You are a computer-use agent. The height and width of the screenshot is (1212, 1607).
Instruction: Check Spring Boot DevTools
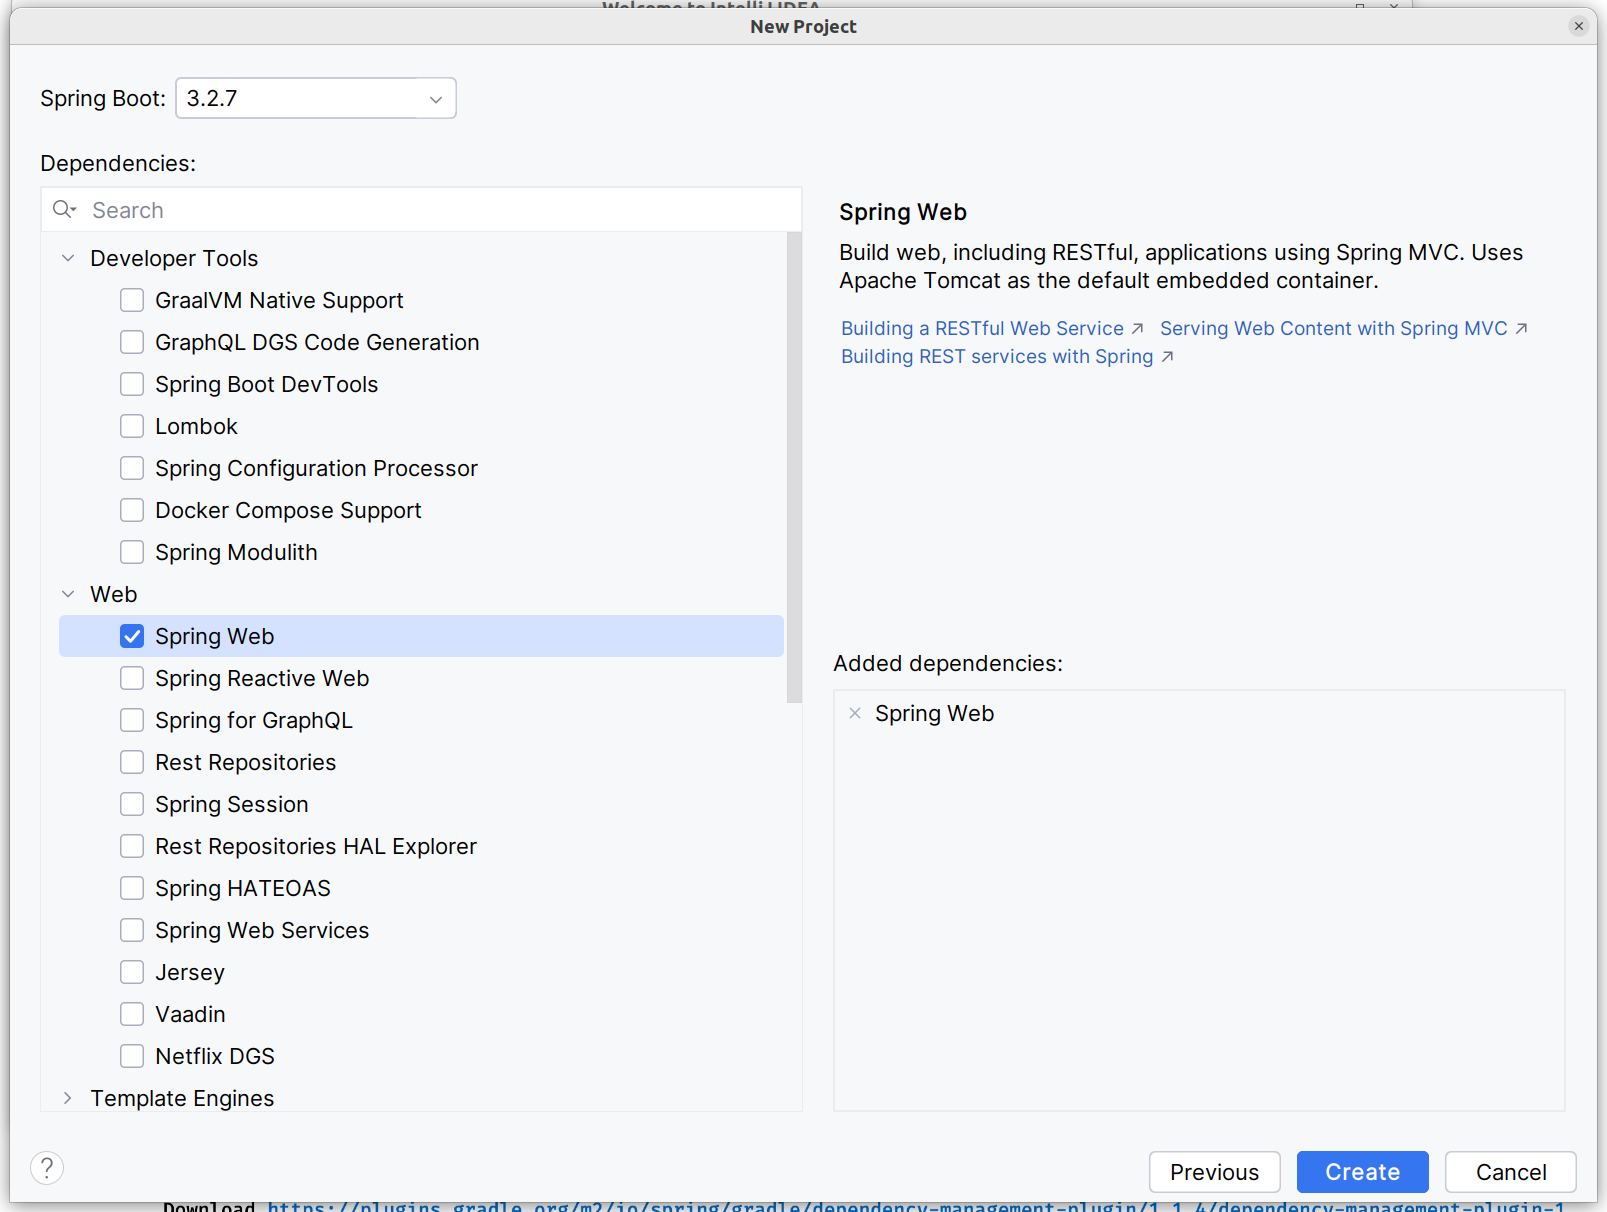click(132, 384)
